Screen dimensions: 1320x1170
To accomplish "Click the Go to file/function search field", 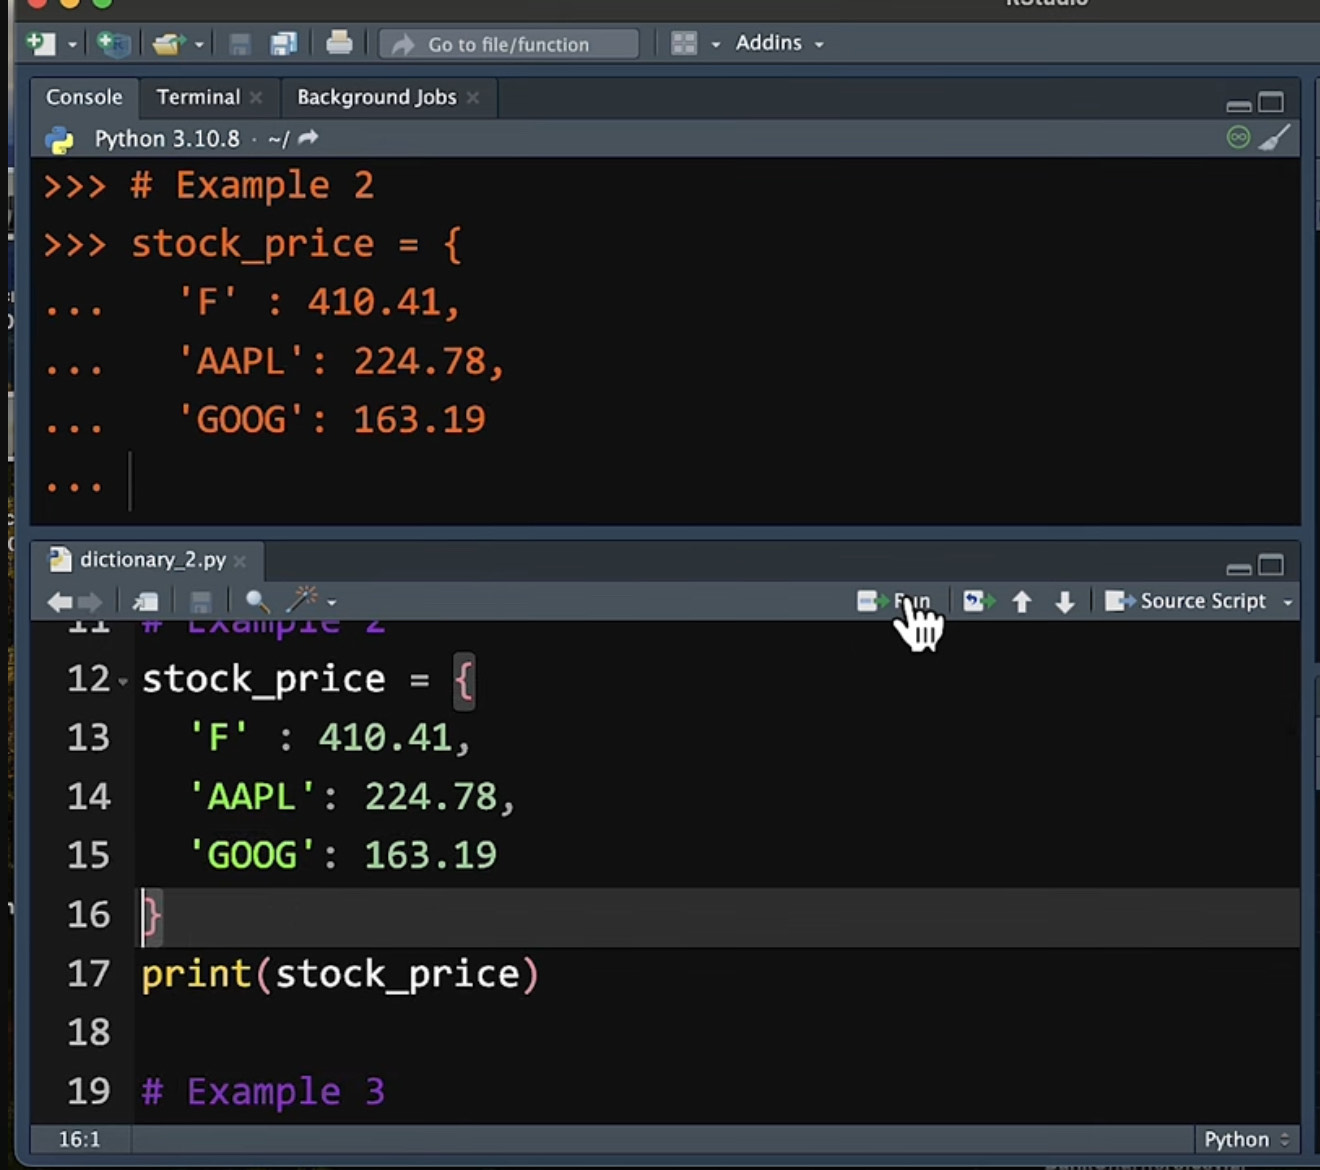I will 509,44.
